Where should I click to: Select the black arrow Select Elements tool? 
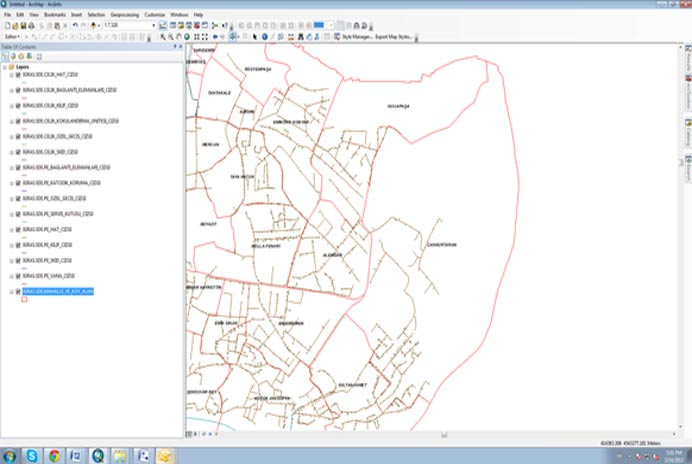(255, 36)
